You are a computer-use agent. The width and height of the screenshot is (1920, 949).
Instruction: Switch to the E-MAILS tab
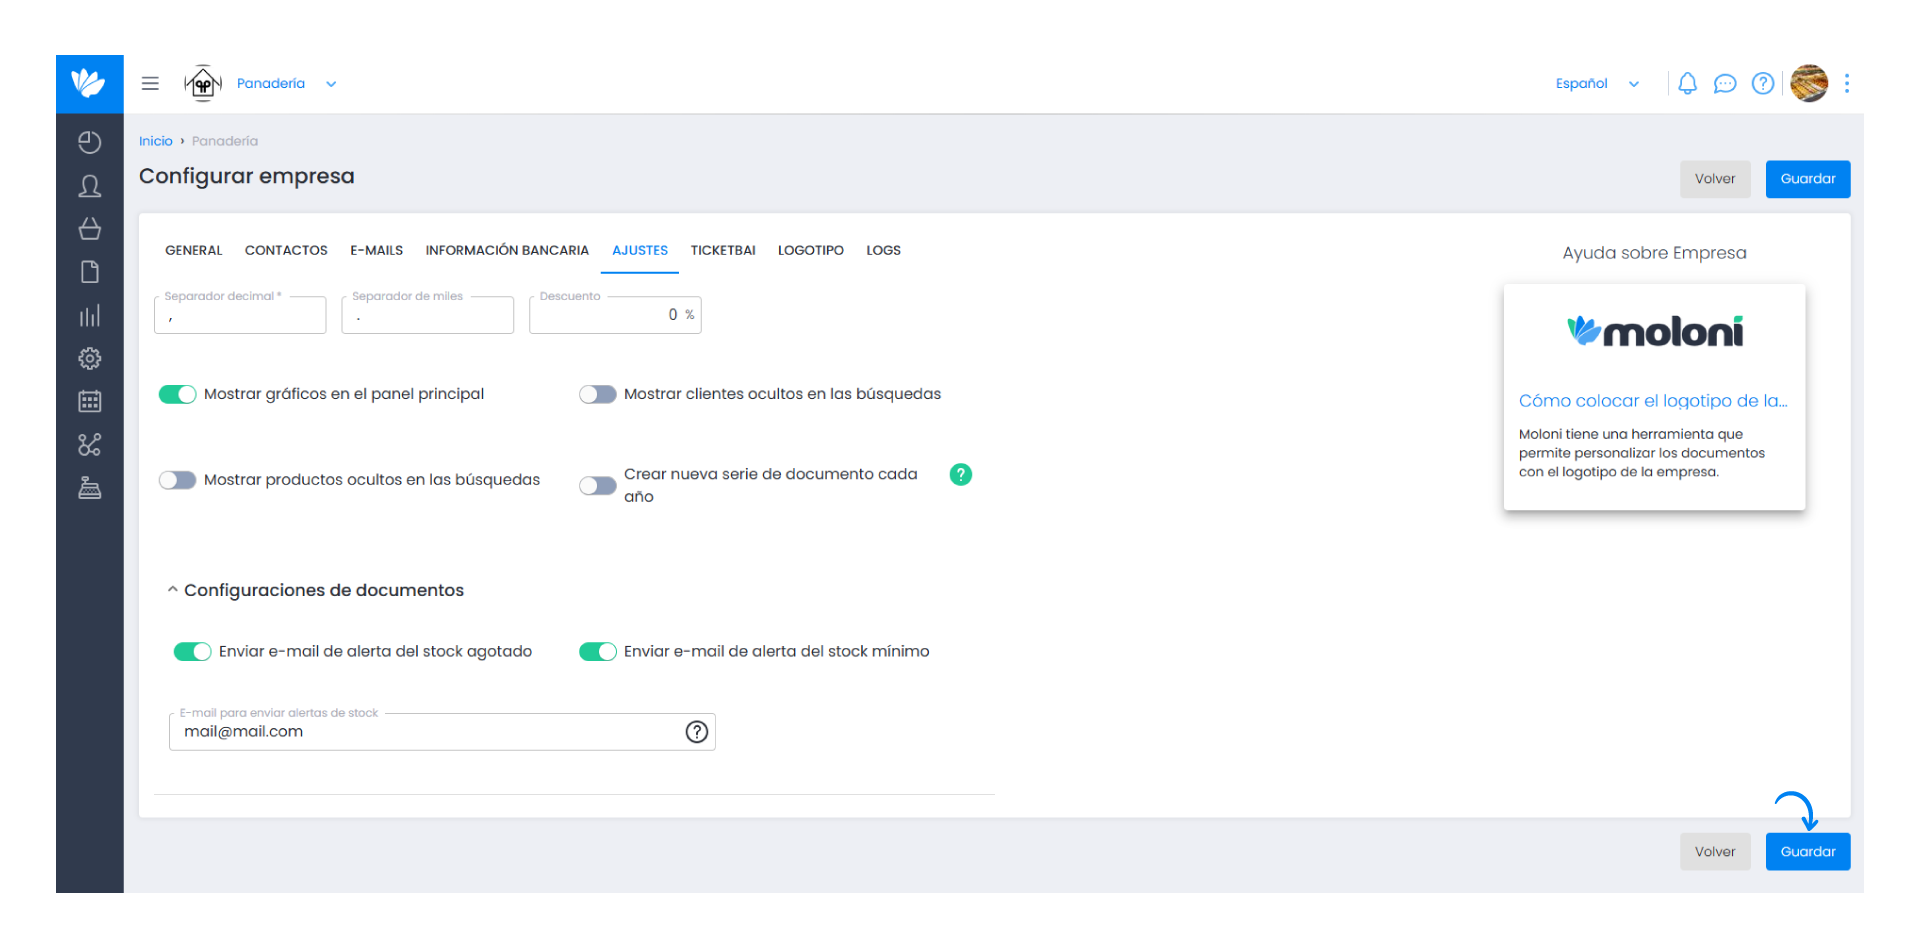click(x=377, y=250)
